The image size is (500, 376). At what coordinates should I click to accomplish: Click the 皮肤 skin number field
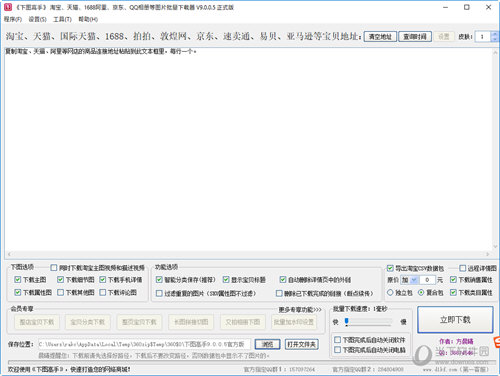pos(483,36)
